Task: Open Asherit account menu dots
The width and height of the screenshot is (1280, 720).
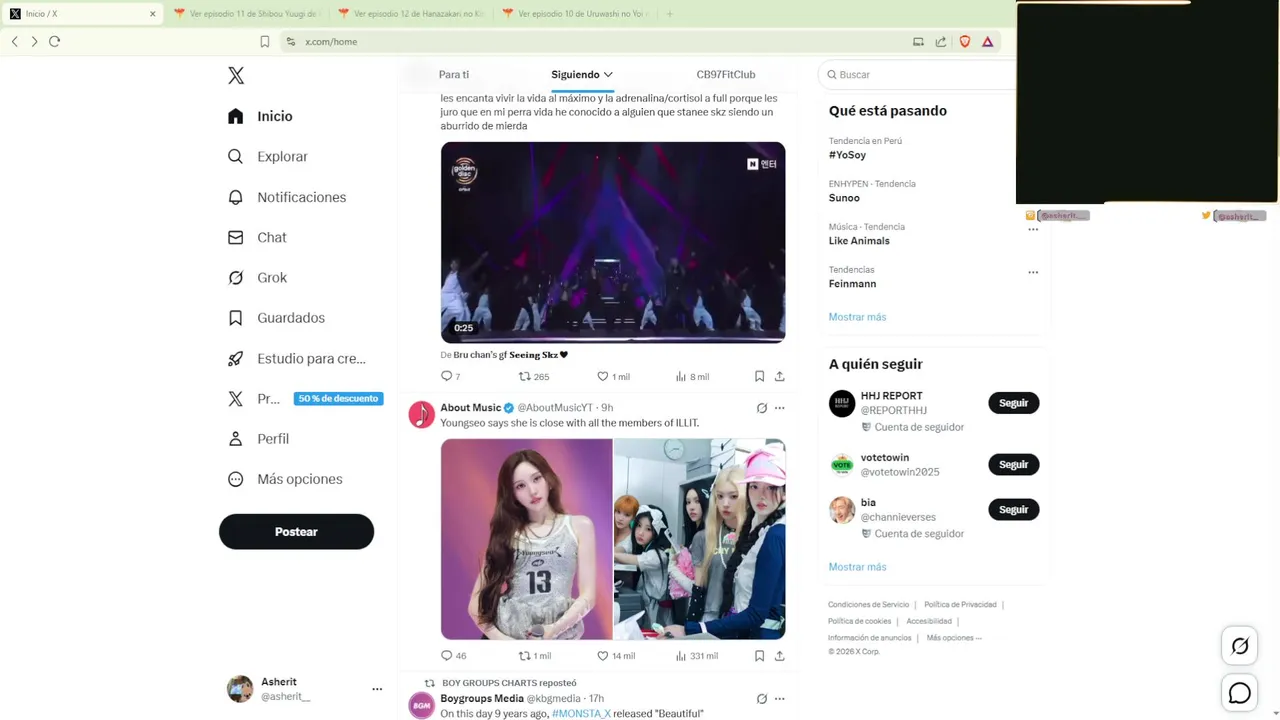Action: [x=377, y=689]
